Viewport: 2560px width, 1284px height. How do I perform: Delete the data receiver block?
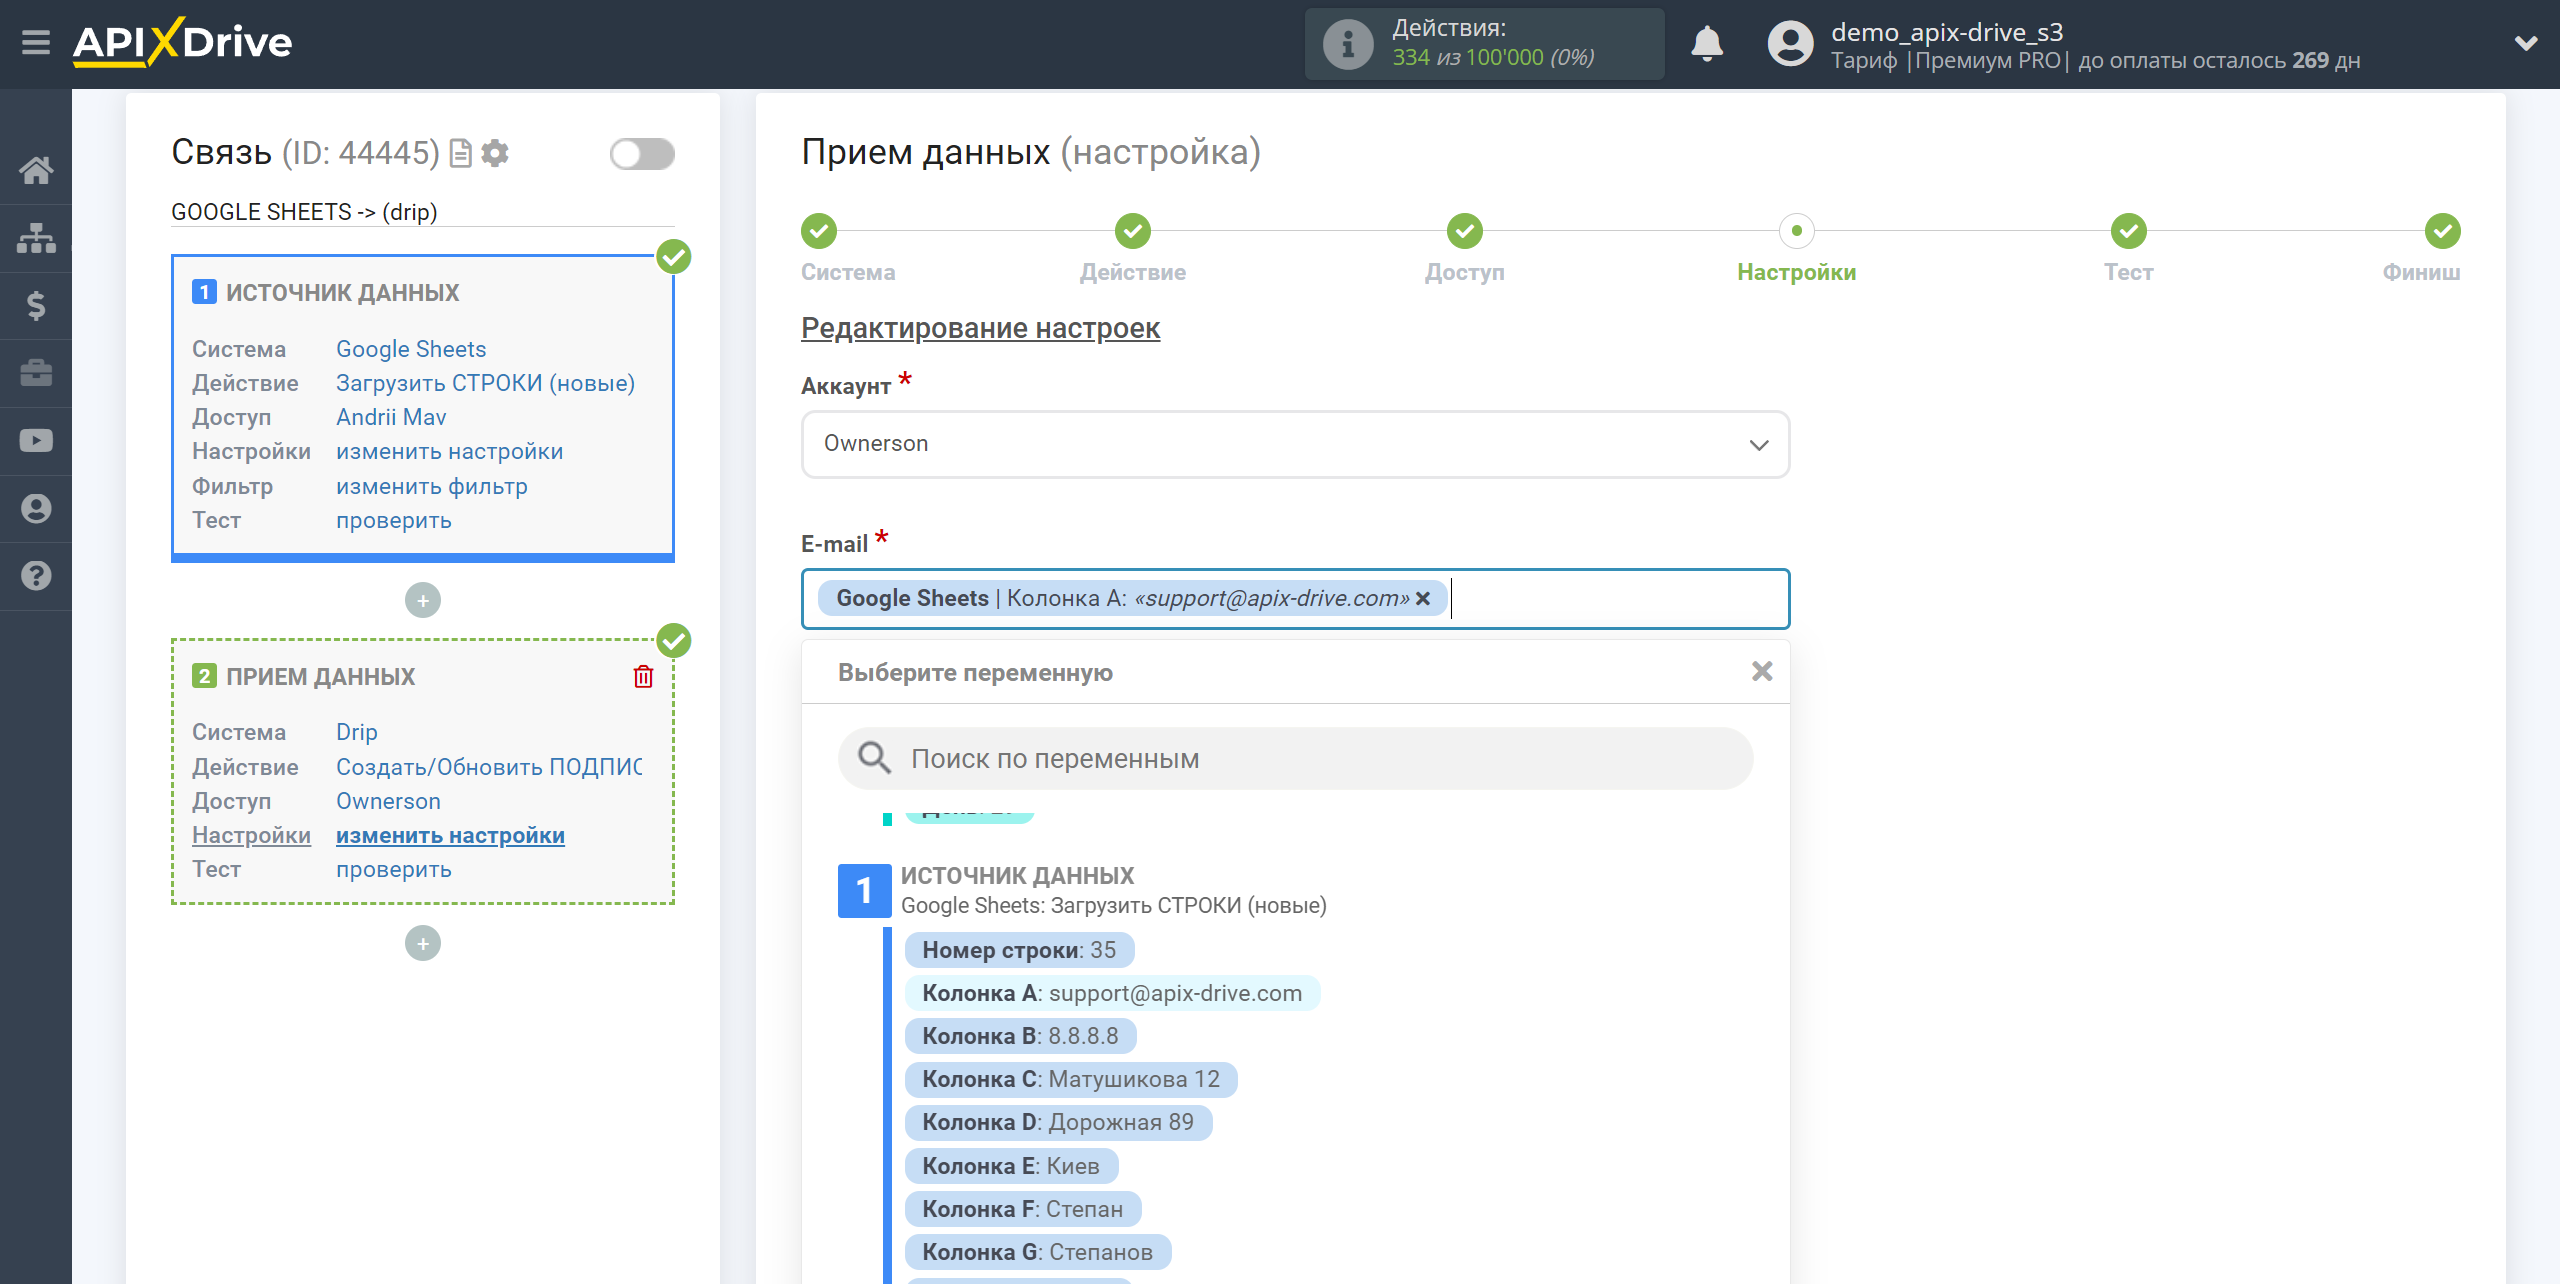[643, 677]
